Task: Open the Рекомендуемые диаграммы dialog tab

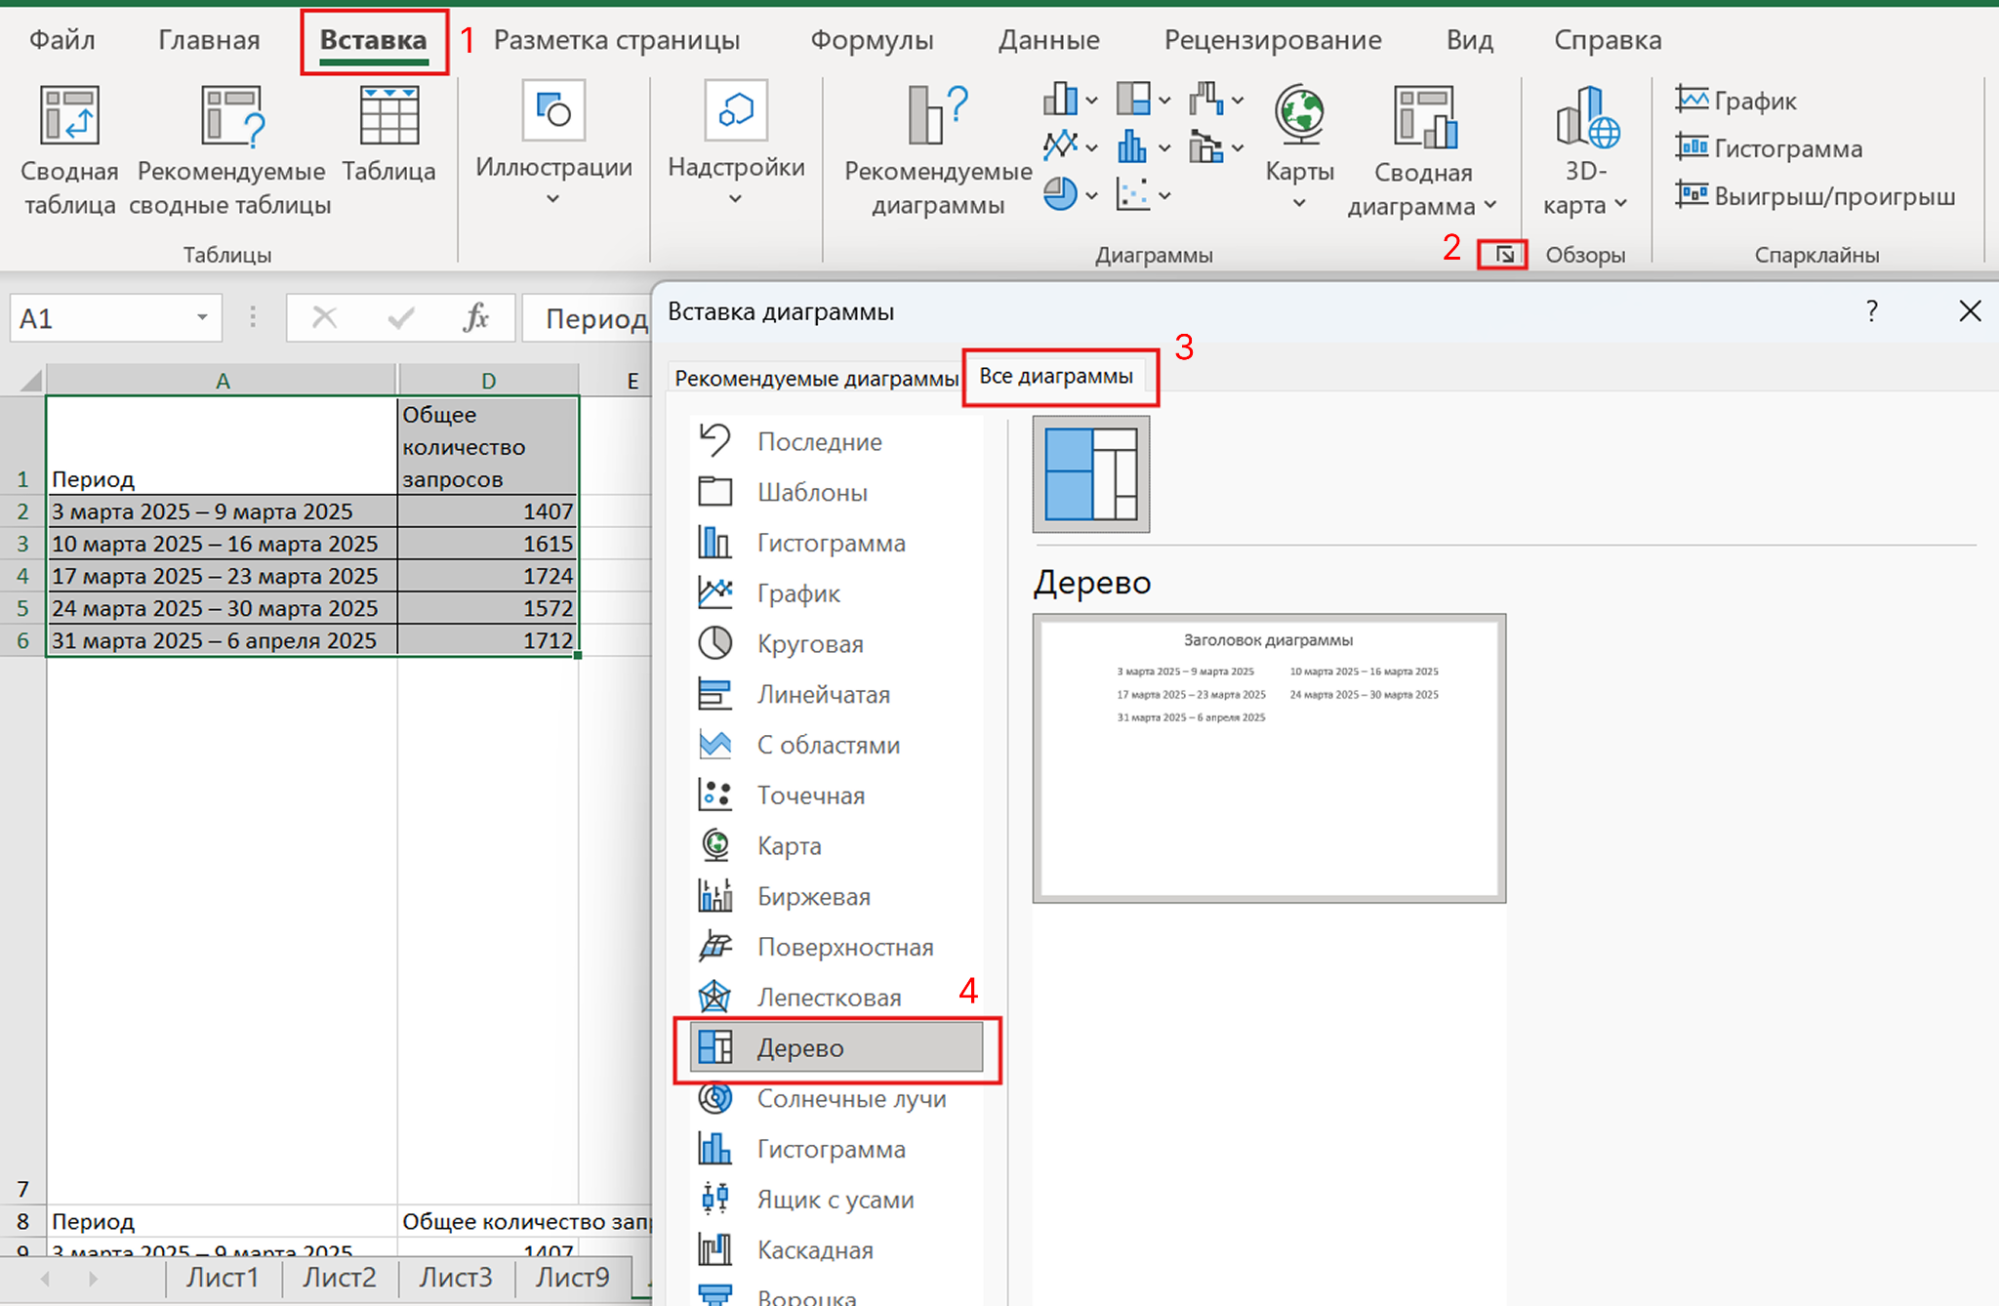Action: click(815, 378)
